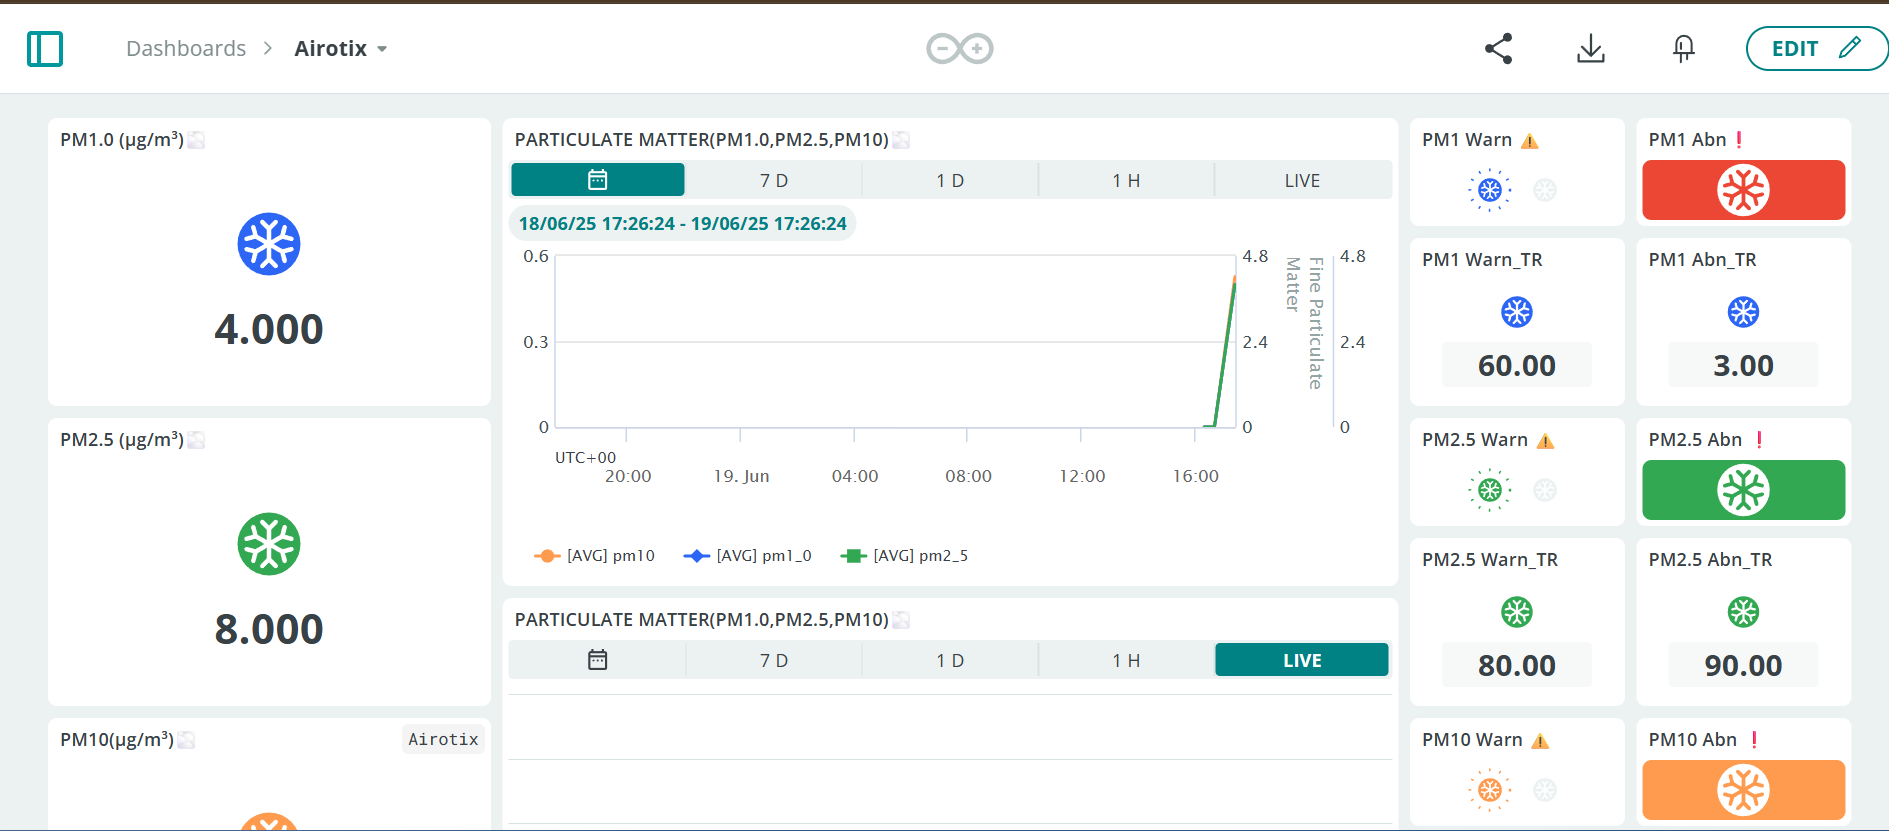This screenshot has width=1889, height=831.
Task: Open calendar range in bottom chart
Action: pos(598,660)
